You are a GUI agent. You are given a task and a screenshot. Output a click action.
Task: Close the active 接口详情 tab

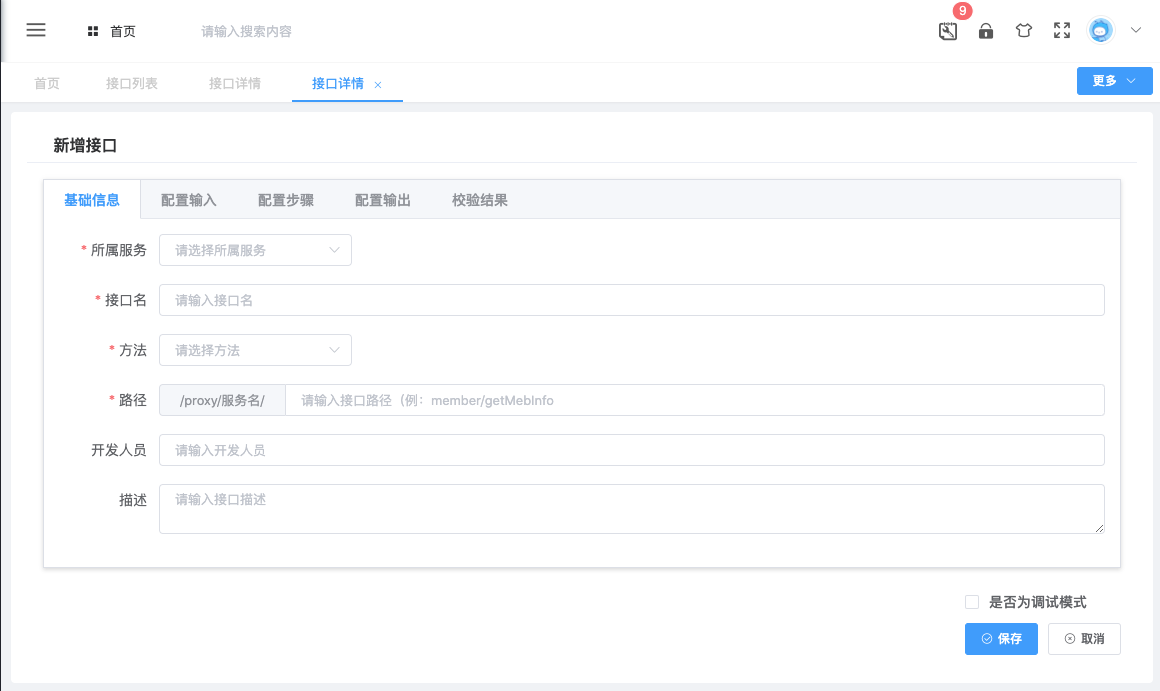(378, 85)
